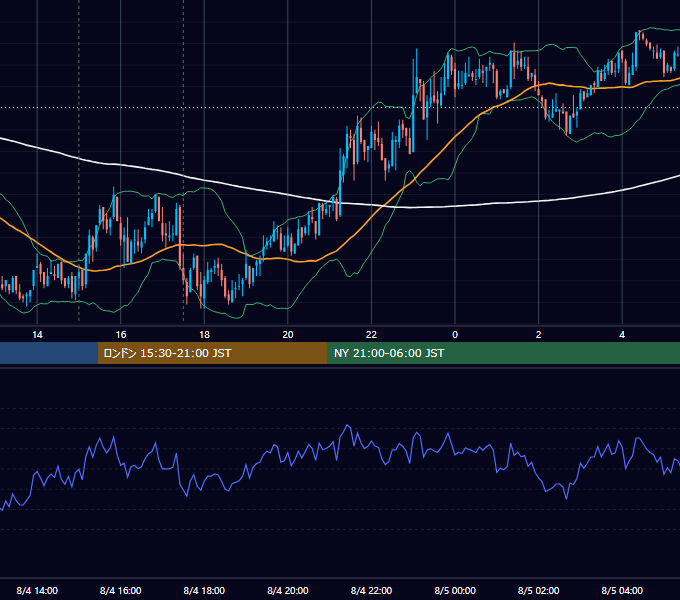This screenshot has width=680, height=600.
Task: Click the 16 hour label on price chart axis
Action: (121, 335)
